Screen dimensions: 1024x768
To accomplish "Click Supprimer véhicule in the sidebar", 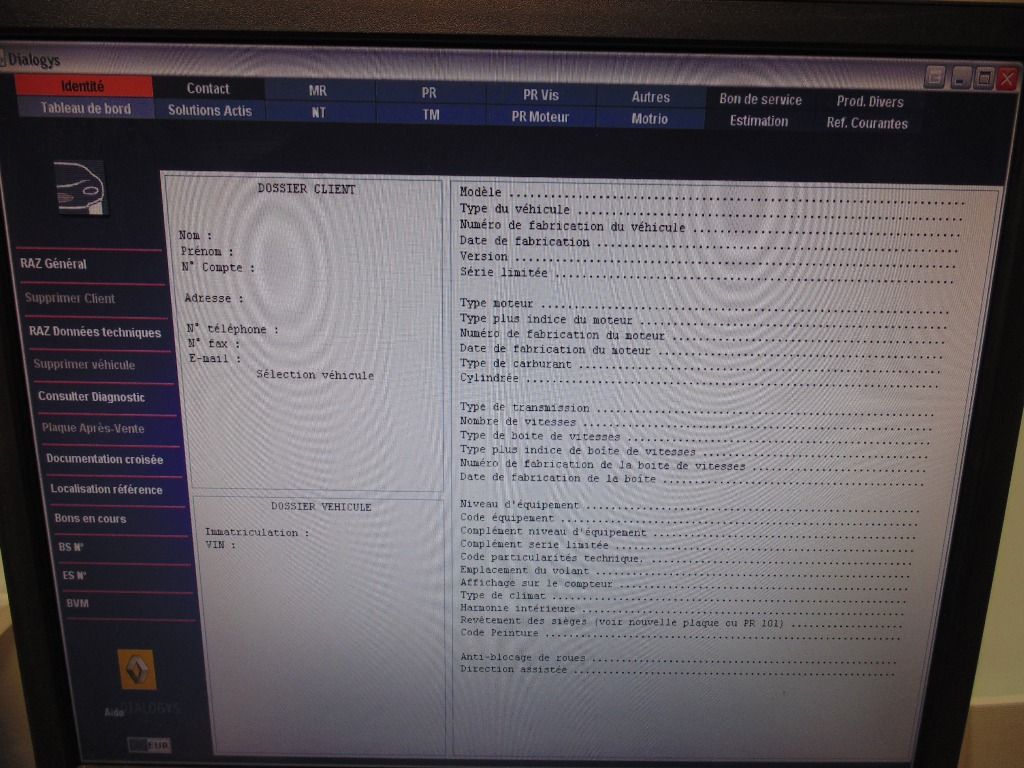I will click(x=84, y=364).
